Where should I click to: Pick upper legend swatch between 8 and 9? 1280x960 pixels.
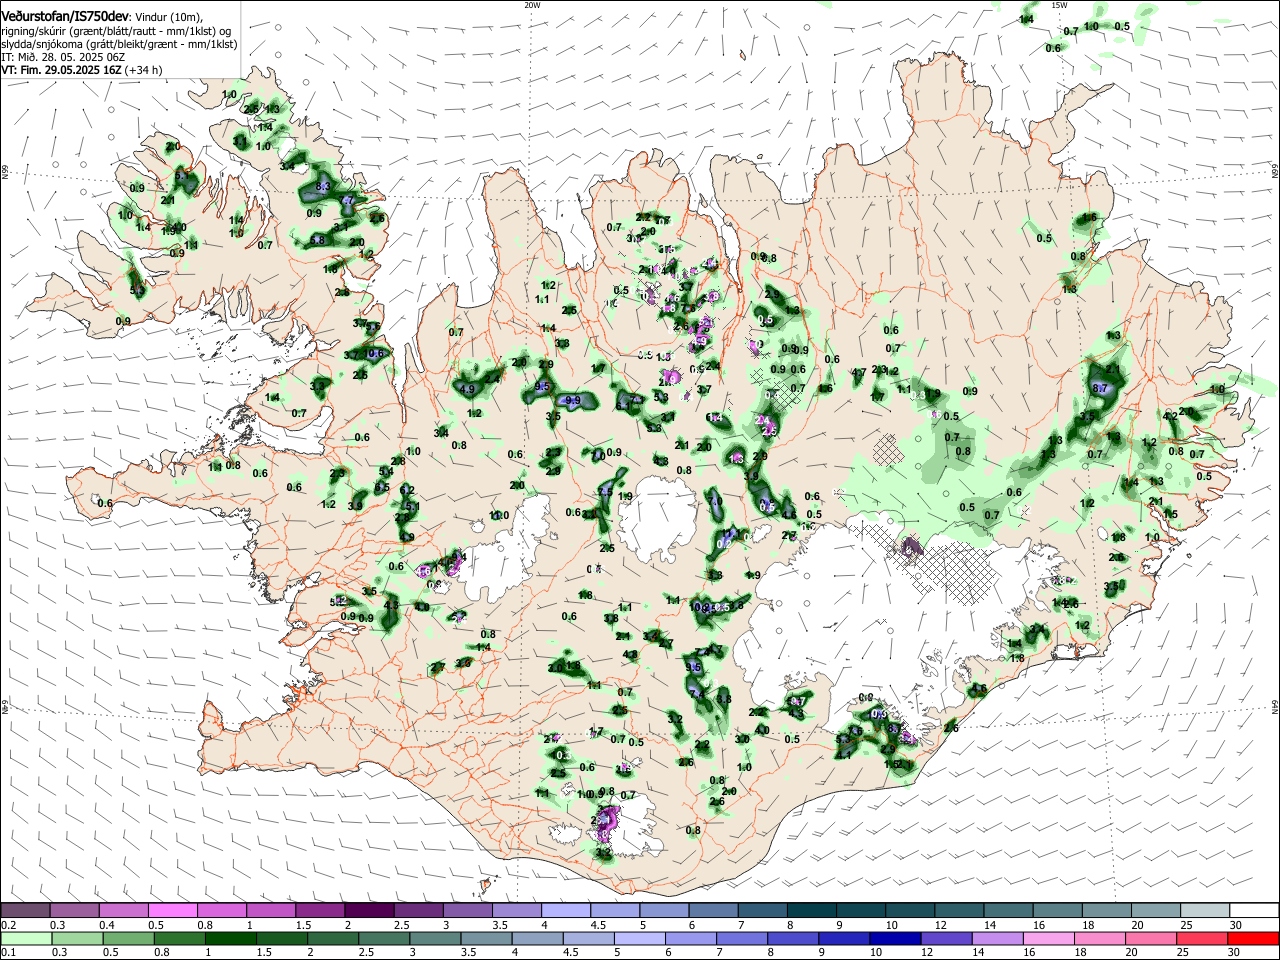pyautogui.click(x=811, y=911)
